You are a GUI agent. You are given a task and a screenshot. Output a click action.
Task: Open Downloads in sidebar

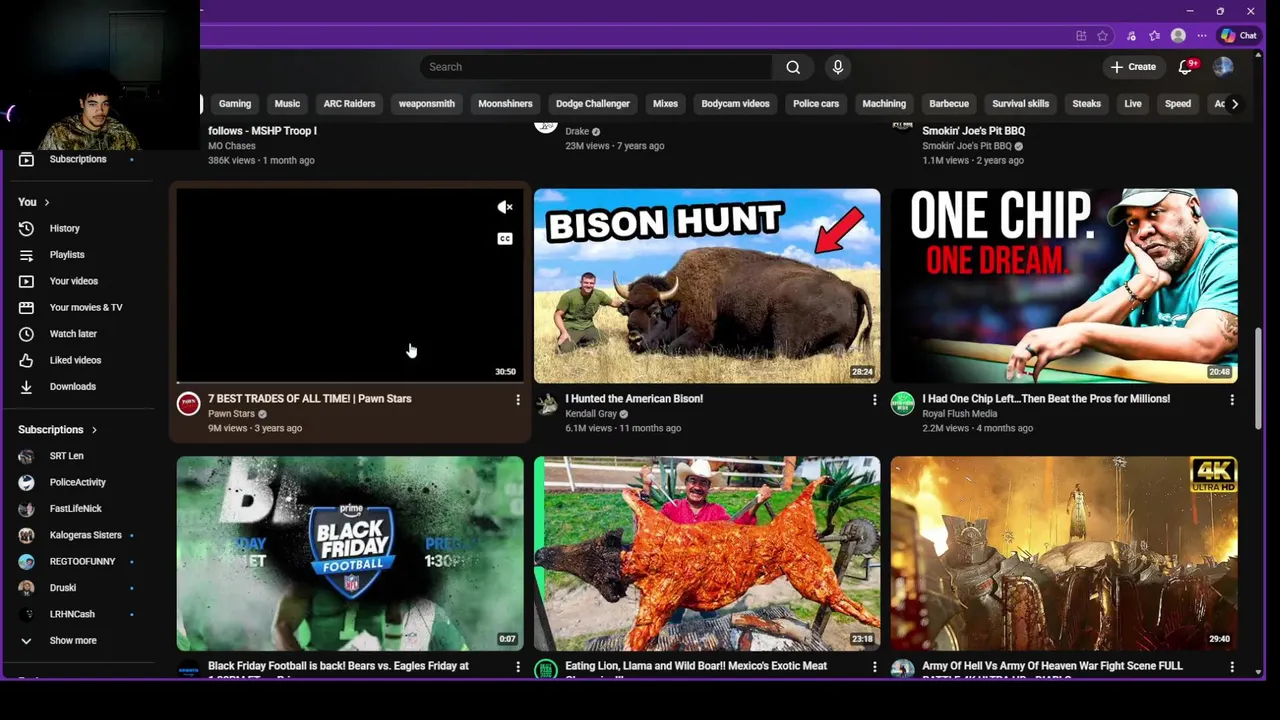pos(72,387)
